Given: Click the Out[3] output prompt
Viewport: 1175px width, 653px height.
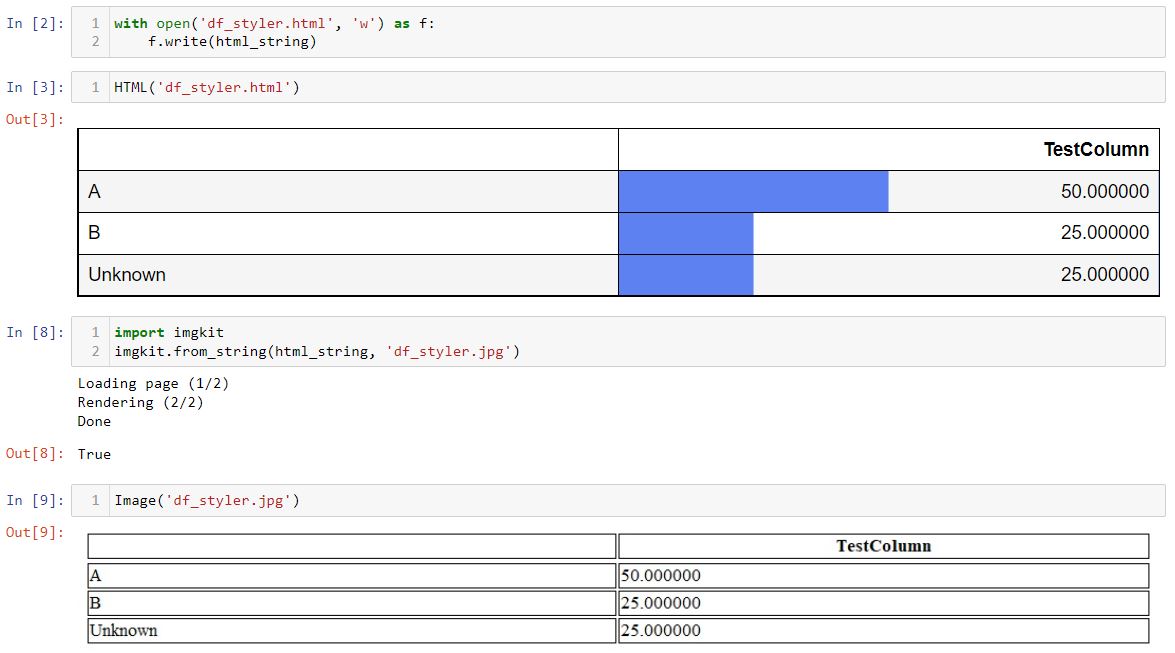Looking at the screenshot, I should tap(34, 119).
